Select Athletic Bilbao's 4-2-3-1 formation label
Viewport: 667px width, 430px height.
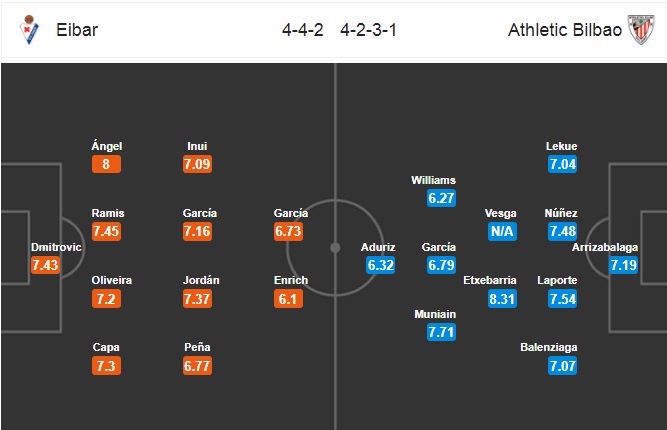click(368, 30)
